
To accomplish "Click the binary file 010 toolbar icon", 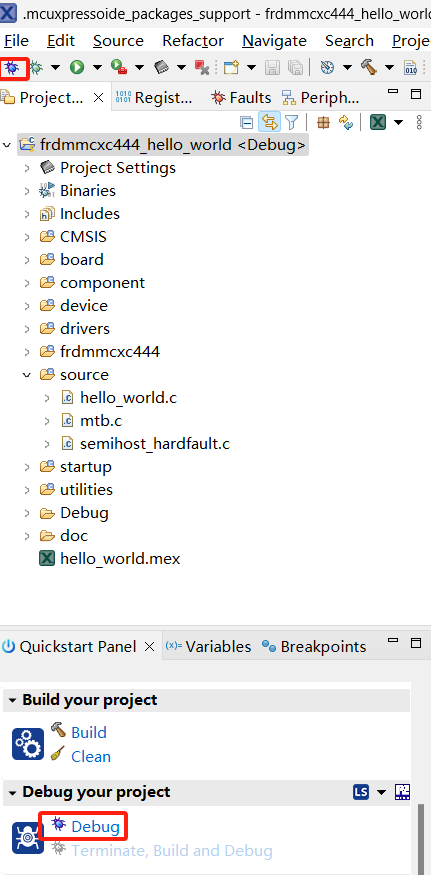I will point(410,68).
